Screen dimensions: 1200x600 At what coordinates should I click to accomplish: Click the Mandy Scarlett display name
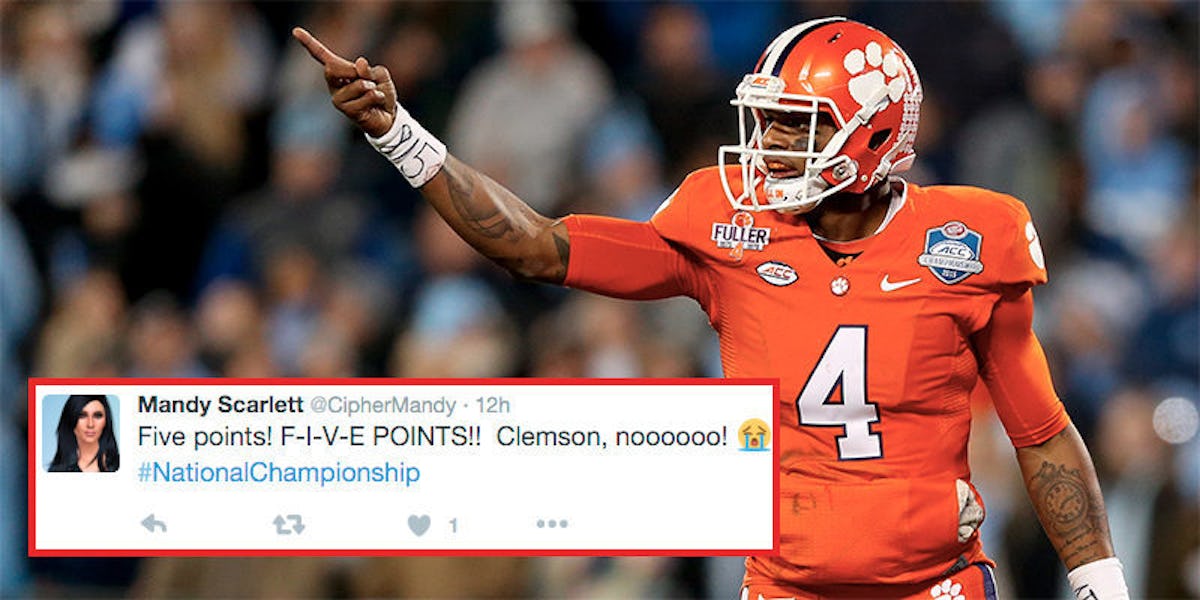tap(218, 405)
